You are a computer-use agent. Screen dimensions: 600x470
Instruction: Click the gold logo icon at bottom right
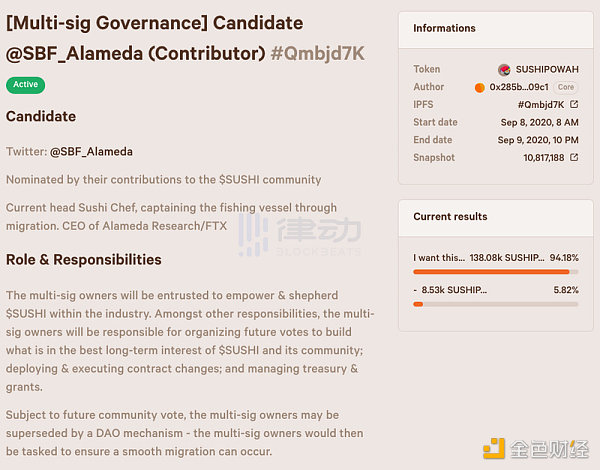coord(492,448)
